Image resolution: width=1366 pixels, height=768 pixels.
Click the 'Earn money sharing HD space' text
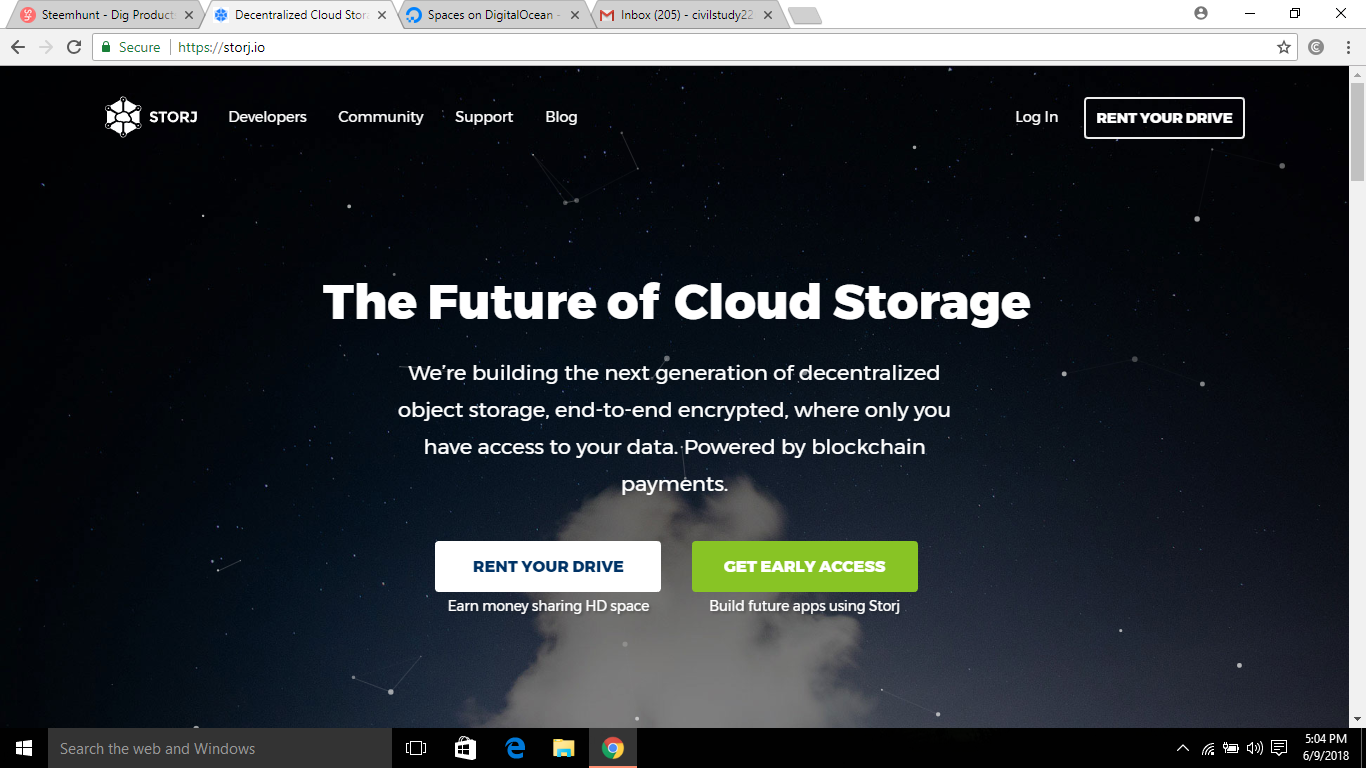click(548, 606)
